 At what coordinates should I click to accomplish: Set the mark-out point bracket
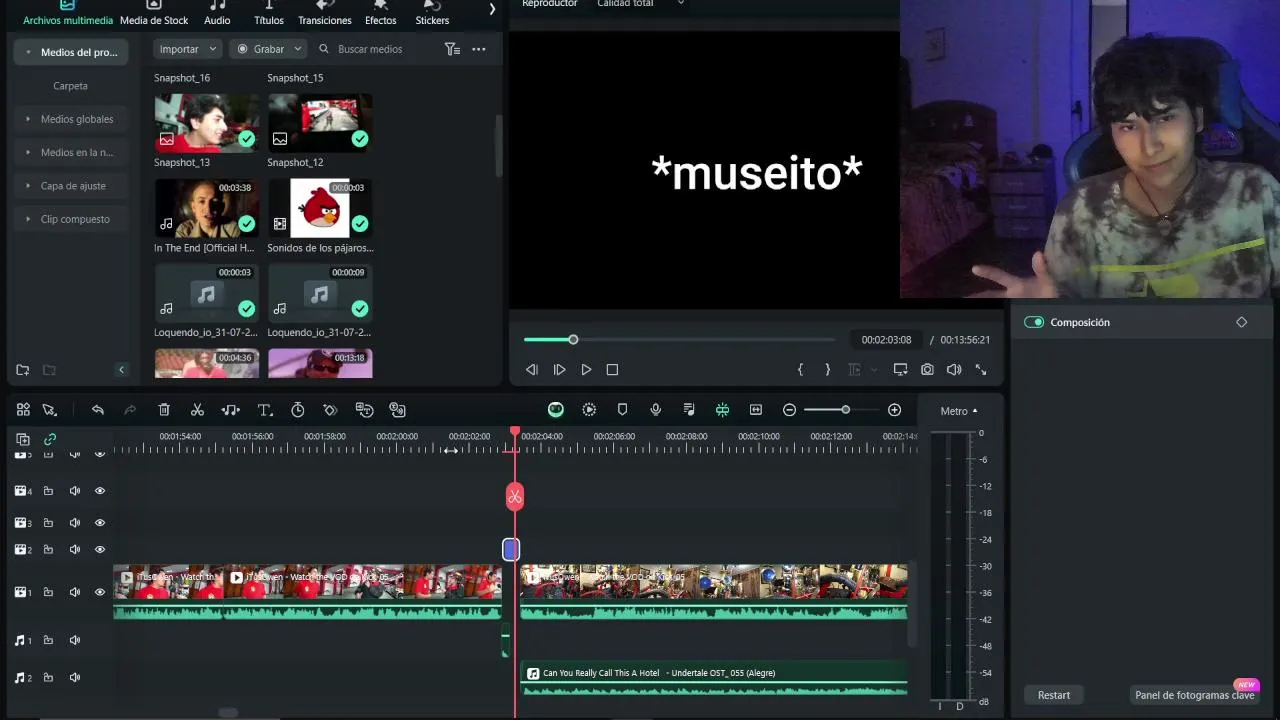827,370
